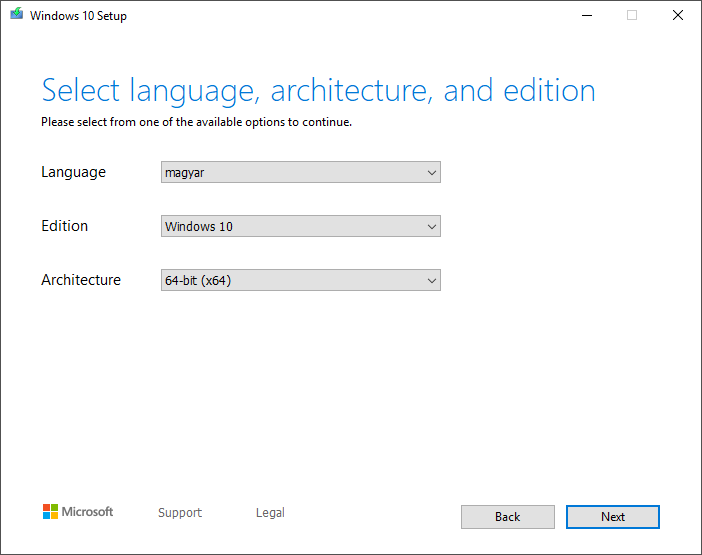Click the Windows 10 Setup title bar icon
The image size is (702, 555).
pos(15,15)
